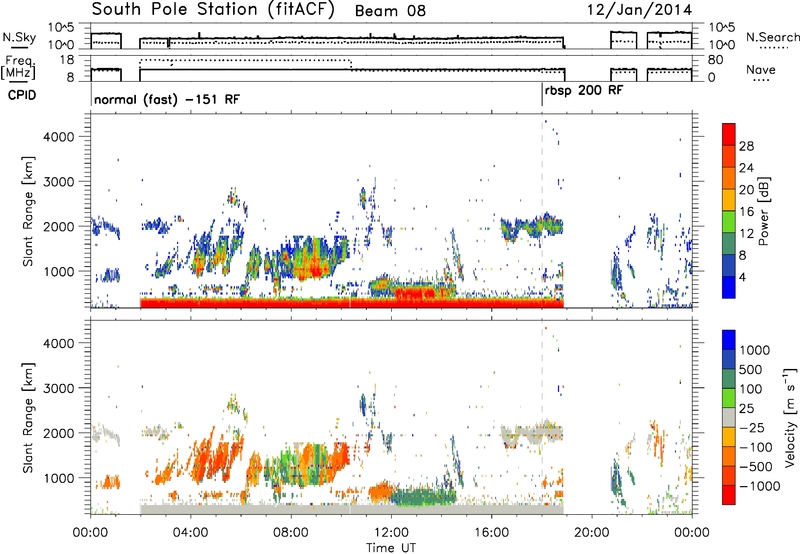Click the green velocity patch near 13:00 UT
Image resolution: width=800 pixels, height=554 pixels.
[x=423, y=496]
